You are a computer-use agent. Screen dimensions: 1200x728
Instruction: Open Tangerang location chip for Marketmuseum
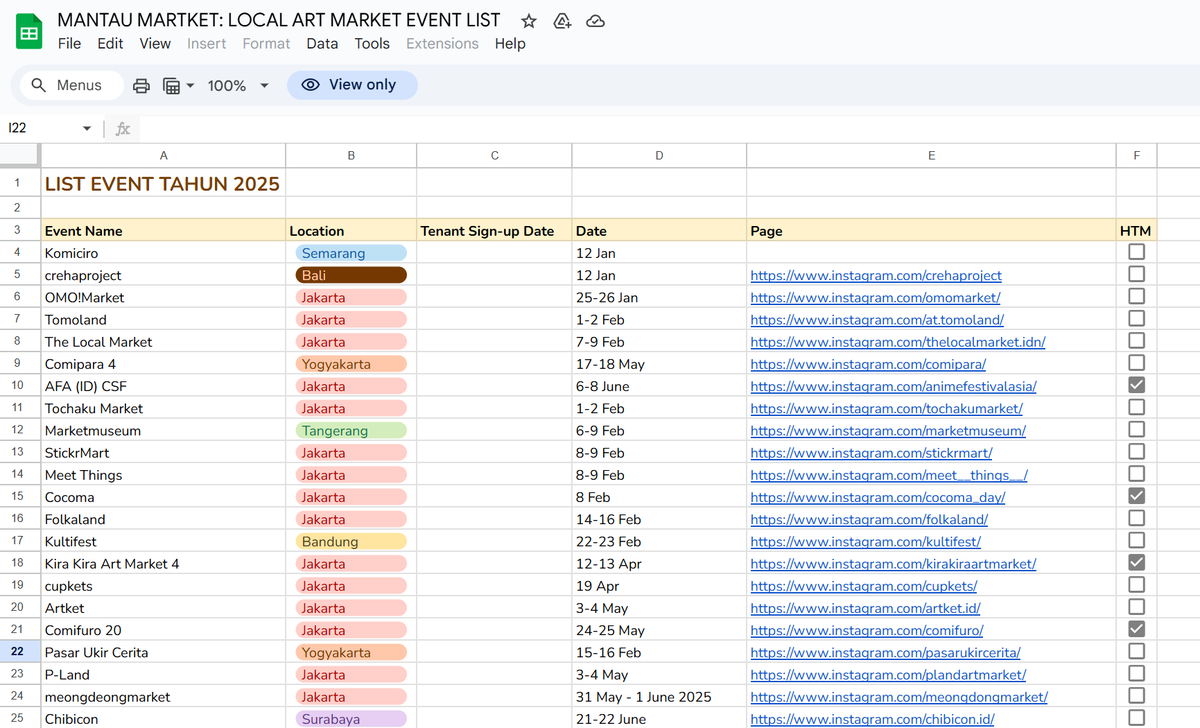click(x=351, y=431)
